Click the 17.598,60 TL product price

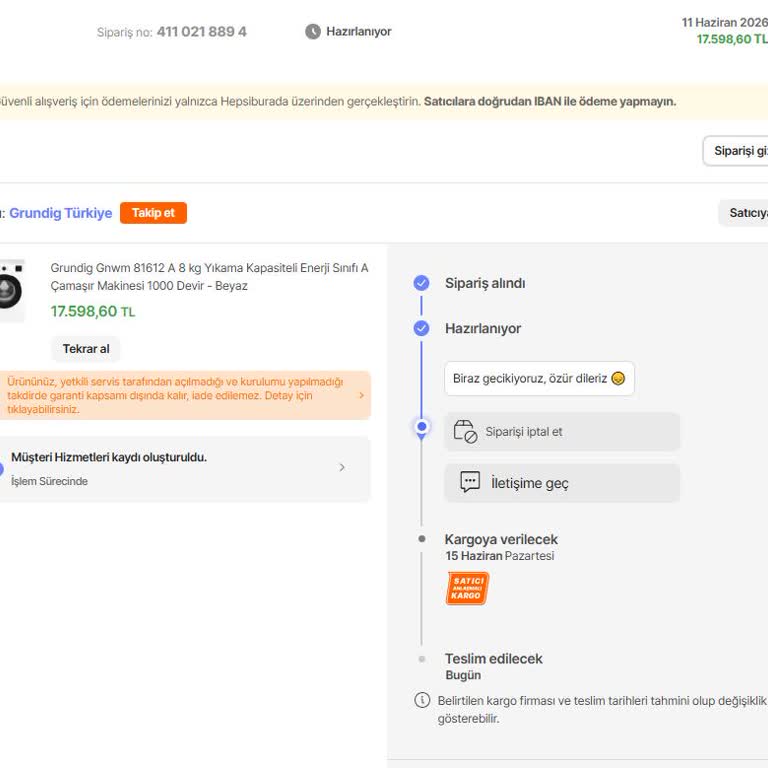click(93, 312)
